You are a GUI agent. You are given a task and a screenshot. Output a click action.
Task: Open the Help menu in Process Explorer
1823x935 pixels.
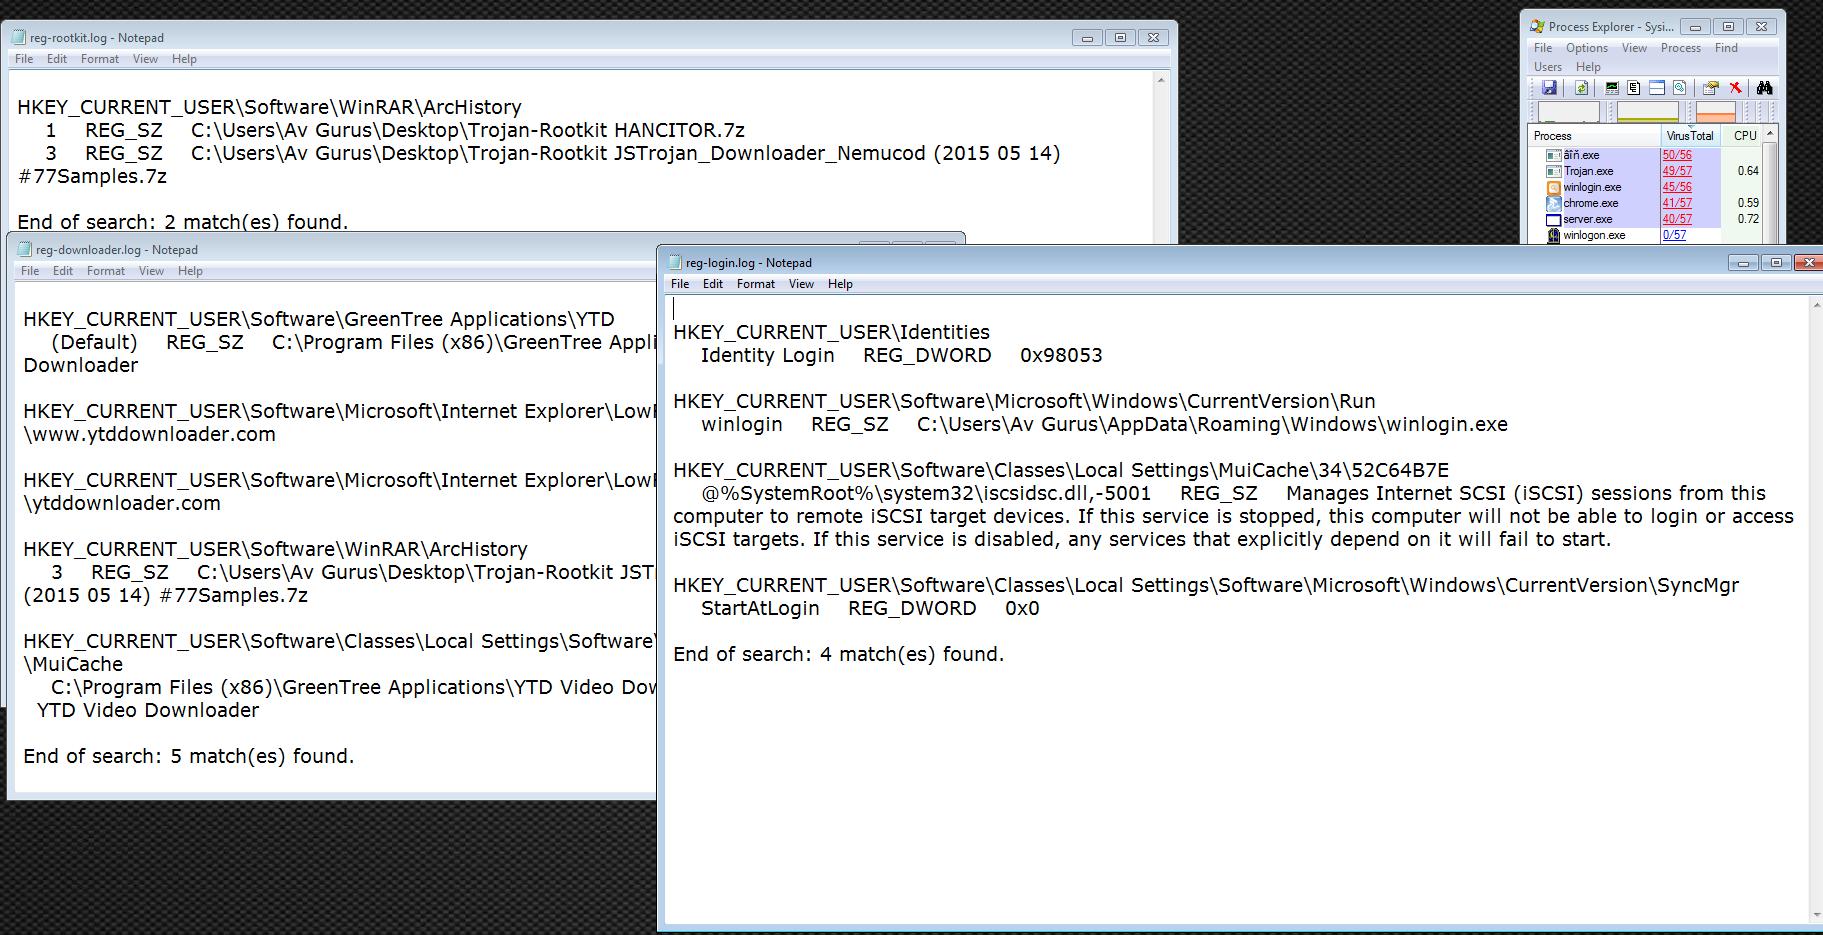(1588, 67)
